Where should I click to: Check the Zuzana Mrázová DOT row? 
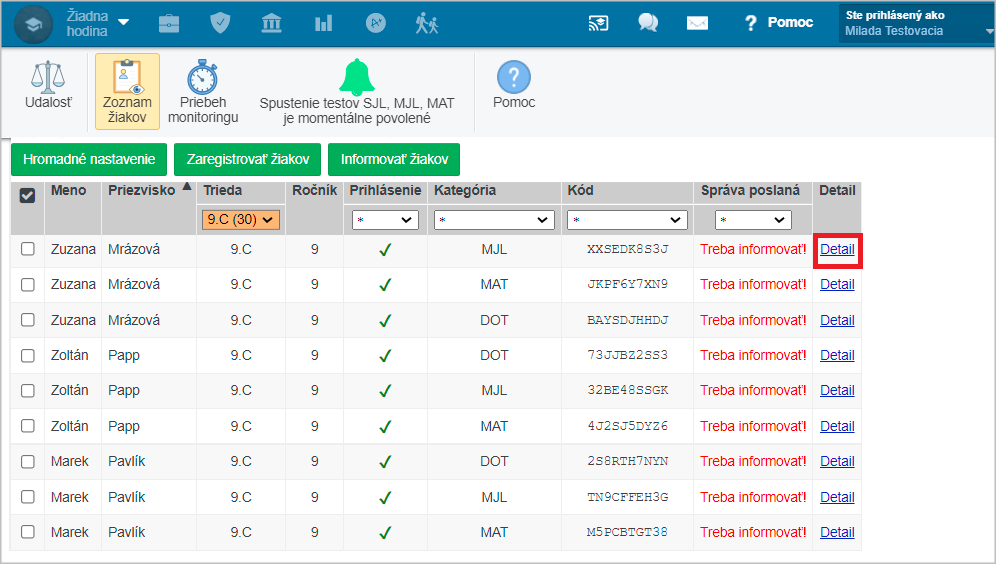(27, 320)
